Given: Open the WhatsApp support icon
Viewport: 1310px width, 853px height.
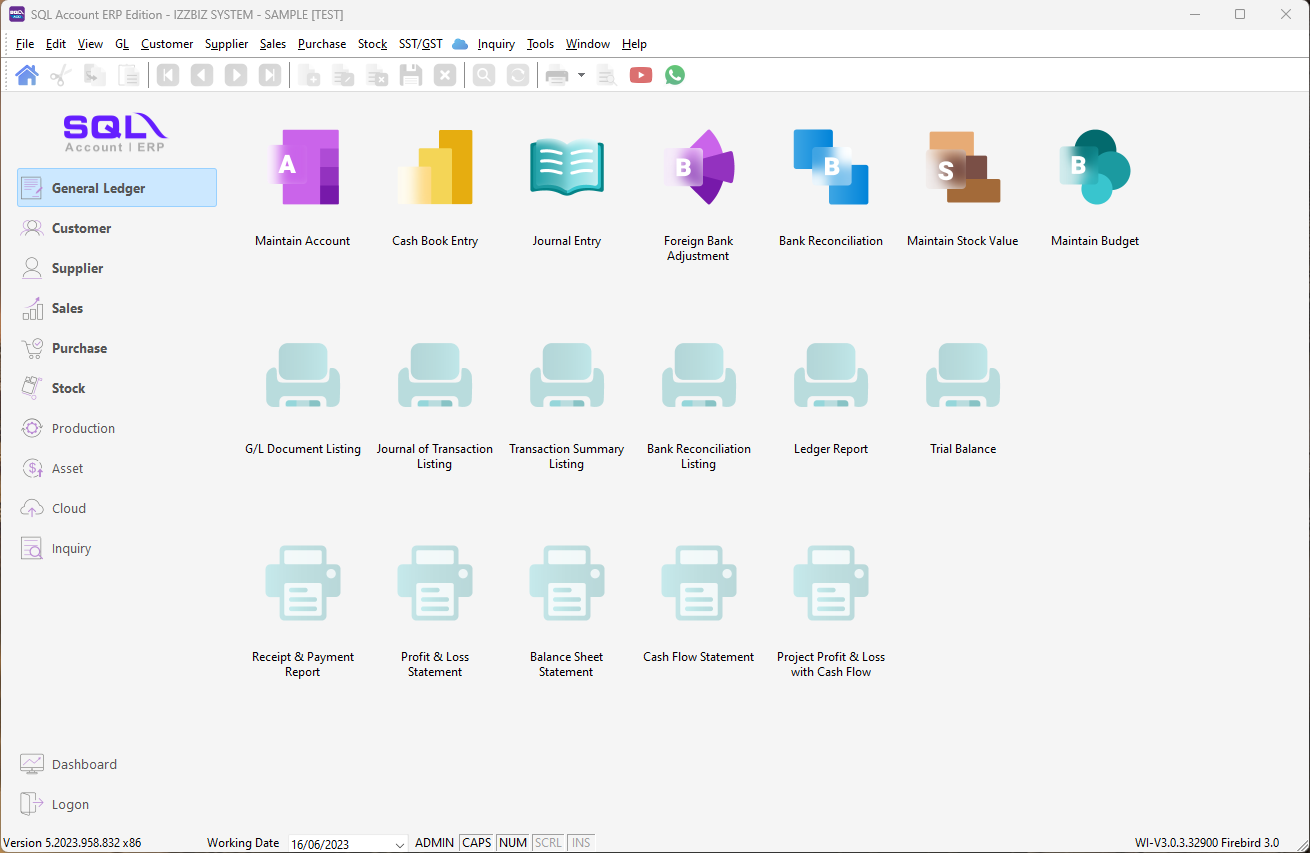Looking at the screenshot, I should point(675,75).
